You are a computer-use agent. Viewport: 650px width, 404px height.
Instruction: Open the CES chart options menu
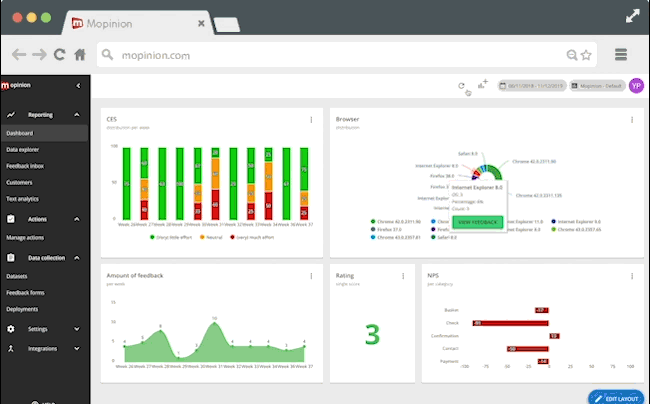pos(311,121)
